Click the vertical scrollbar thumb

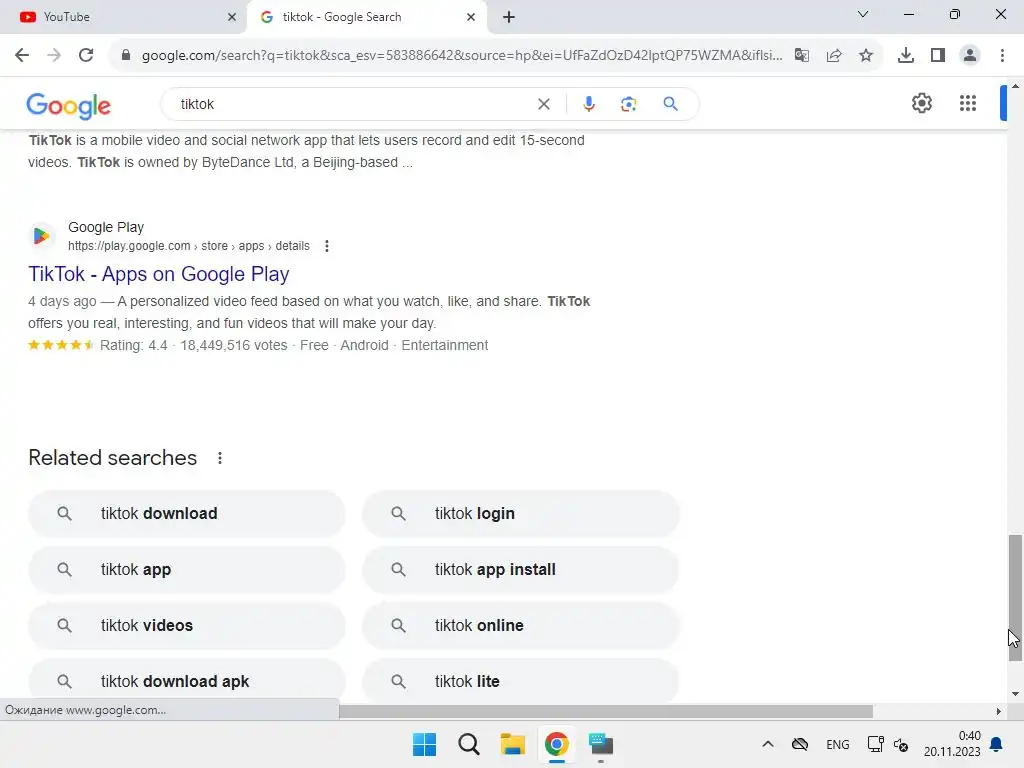[1015, 598]
